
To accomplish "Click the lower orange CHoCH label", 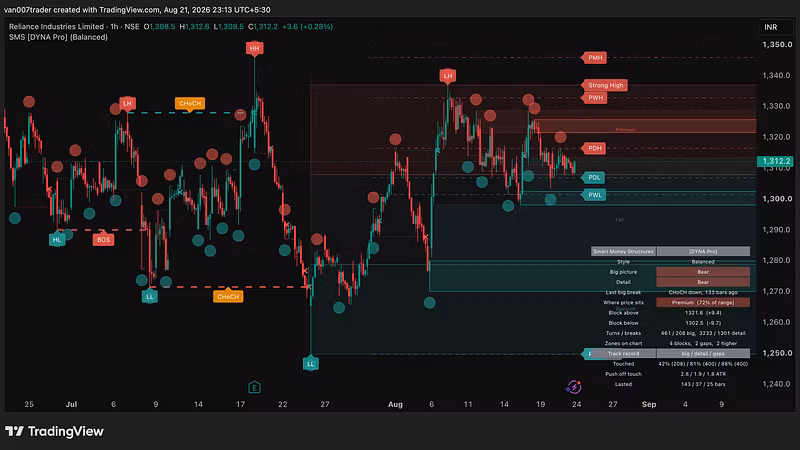I will (228, 296).
